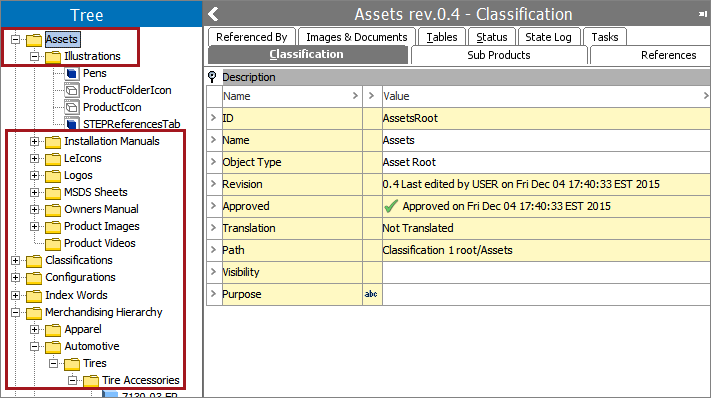Image resolution: width=711 pixels, height=398 pixels.
Task: Click the Product Videos folder icon
Action: (x=53, y=244)
